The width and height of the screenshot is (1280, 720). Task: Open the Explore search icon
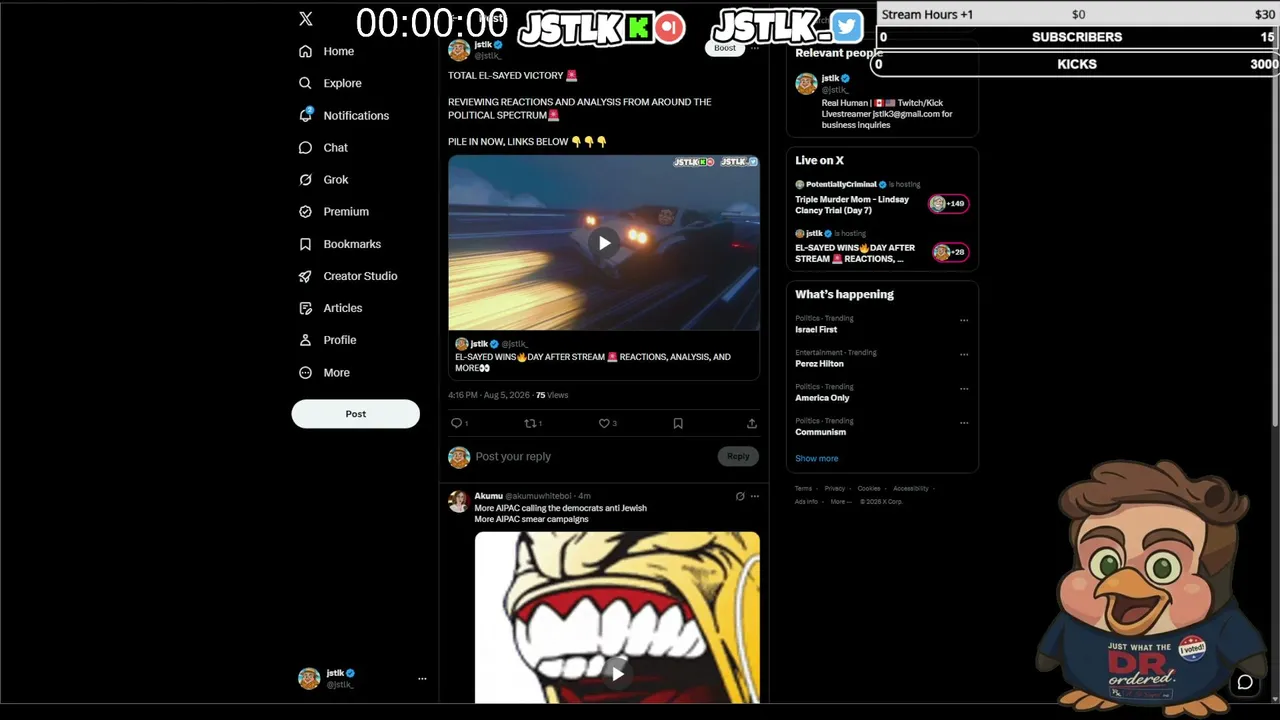[305, 83]
